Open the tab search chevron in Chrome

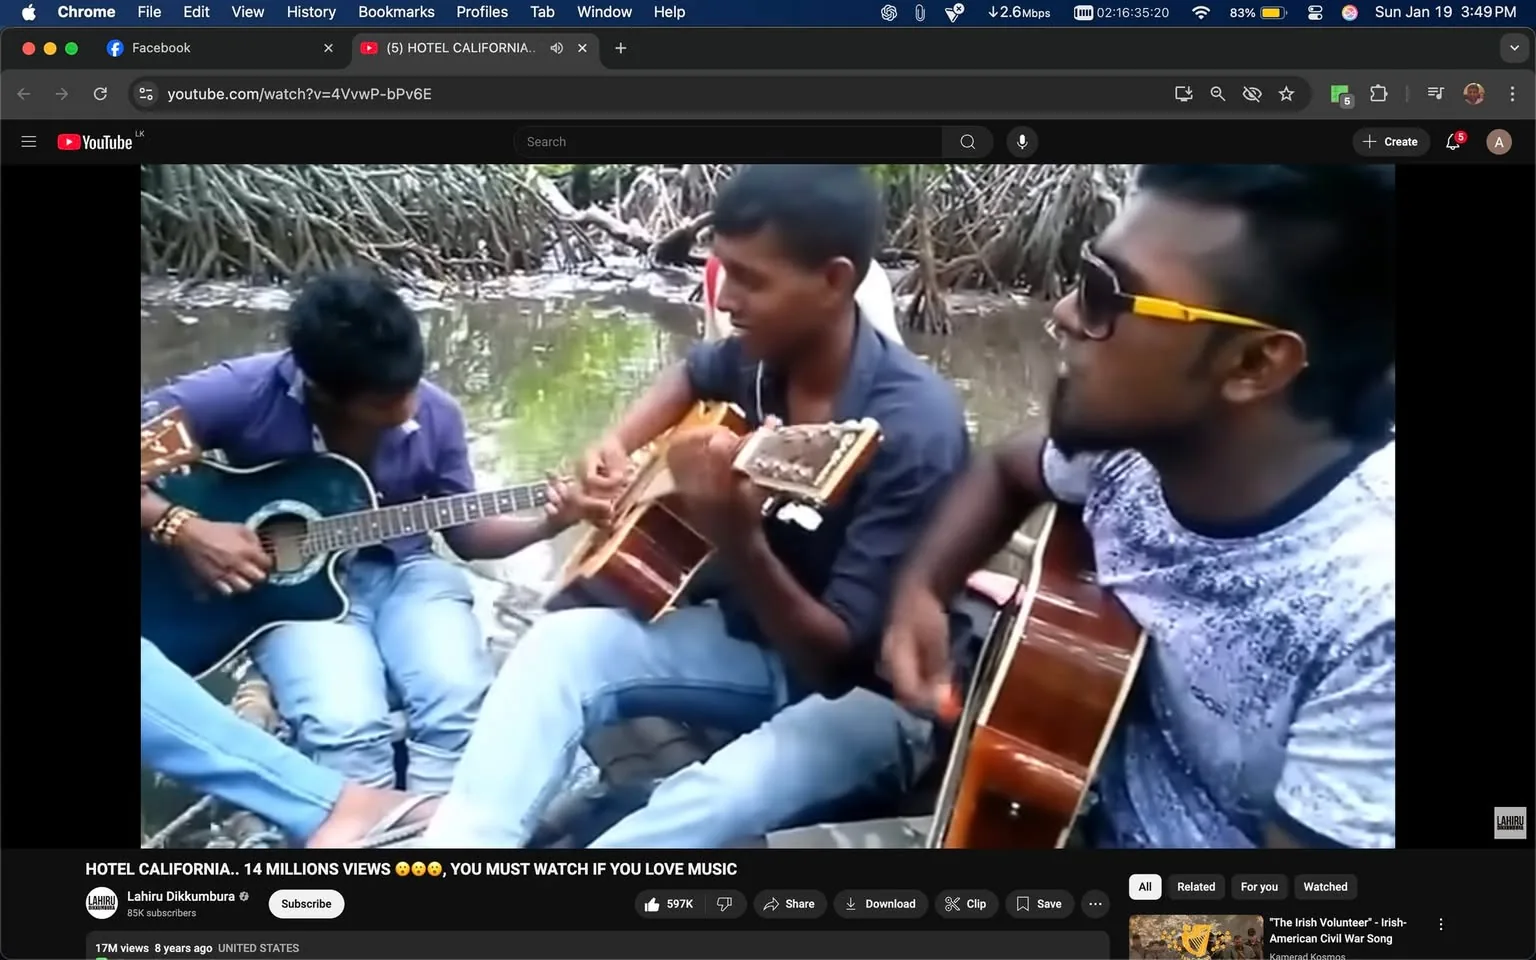coord(1513,47)
